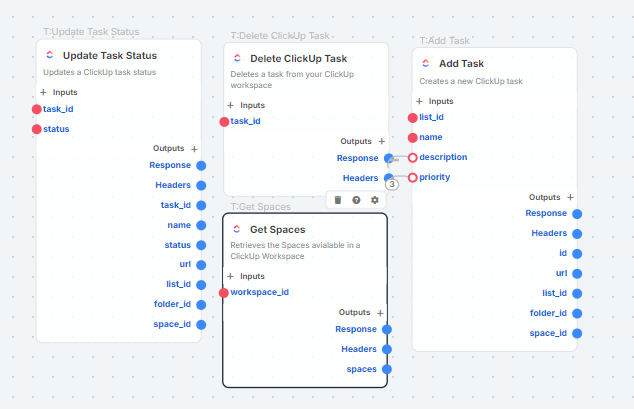Viewport: 634px width, 409px height.
Task: Select workspace_id input port on Get Spaces
Action: [224, 293]
